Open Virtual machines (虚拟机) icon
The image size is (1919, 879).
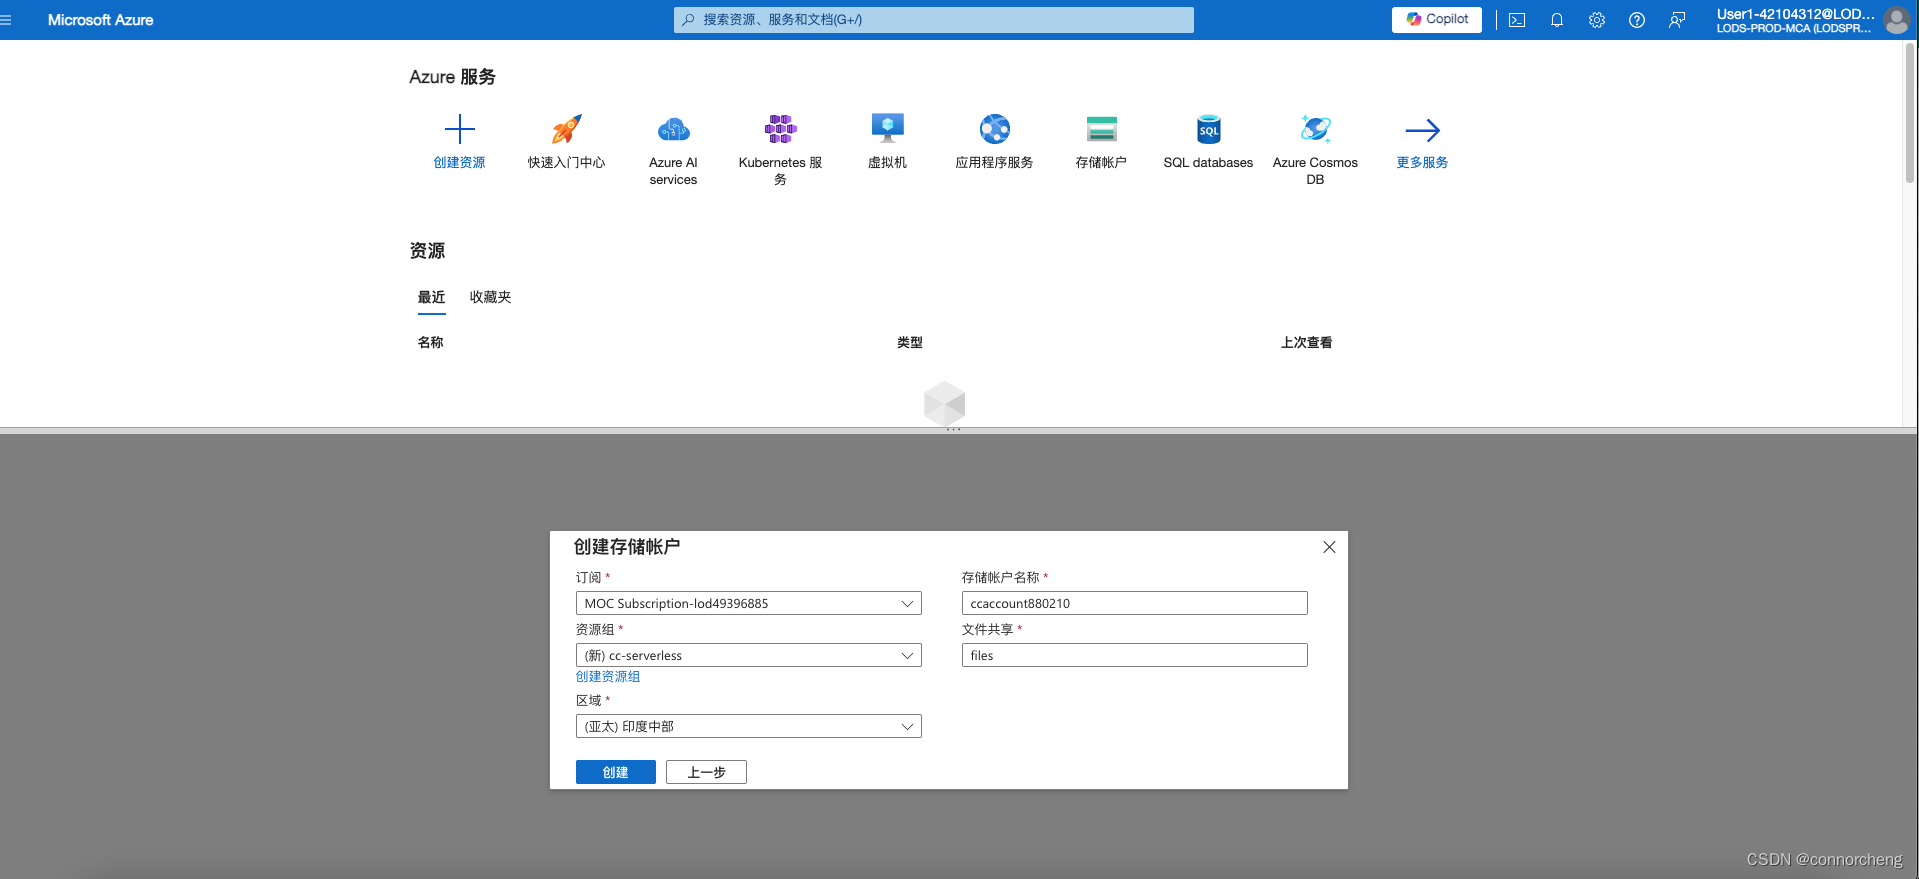coord(887,129)
